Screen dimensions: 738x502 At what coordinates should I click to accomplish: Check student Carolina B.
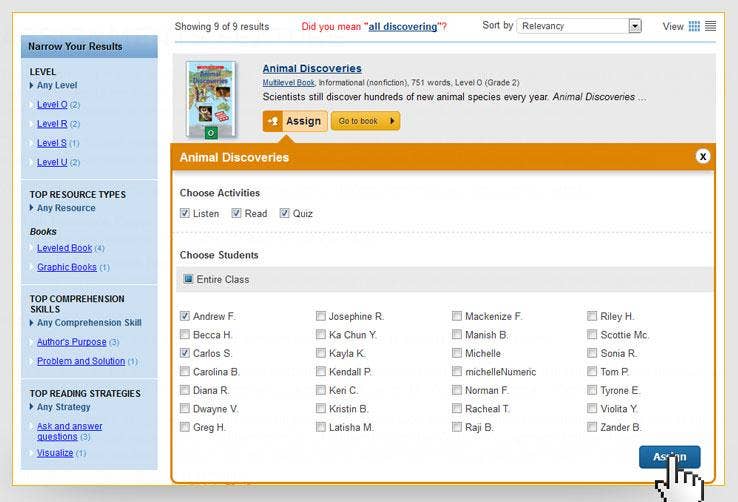(184, 372)
